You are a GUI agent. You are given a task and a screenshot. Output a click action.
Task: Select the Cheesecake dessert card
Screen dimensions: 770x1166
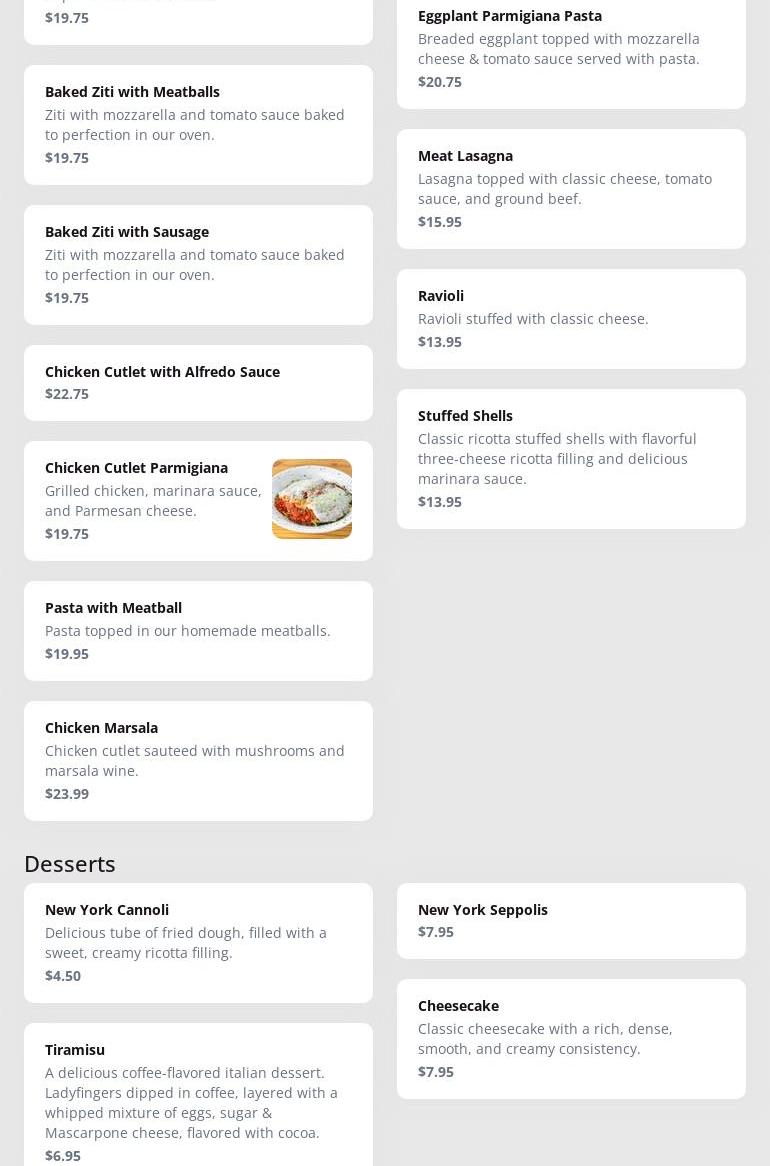point(571,1039)
